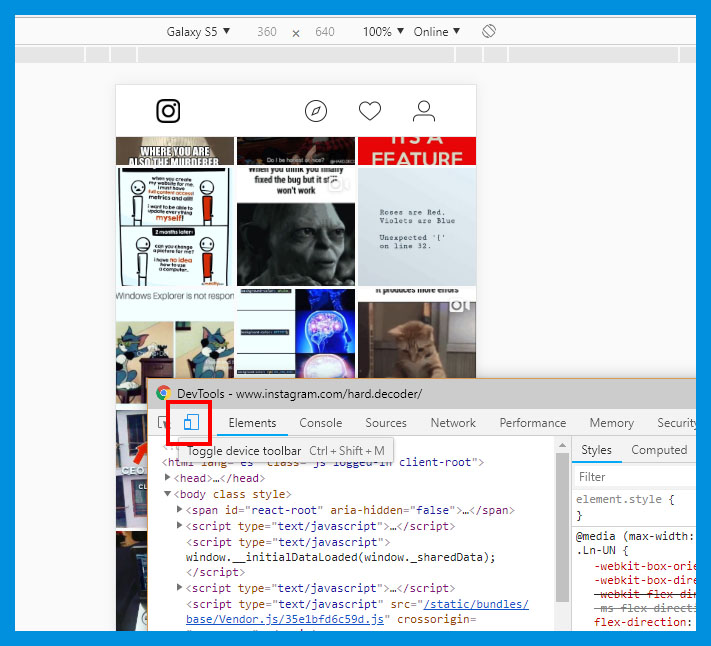The width and height of the screenshot is (711, 646).
Task: Click the height field showing 640
Action: point(325,32)
